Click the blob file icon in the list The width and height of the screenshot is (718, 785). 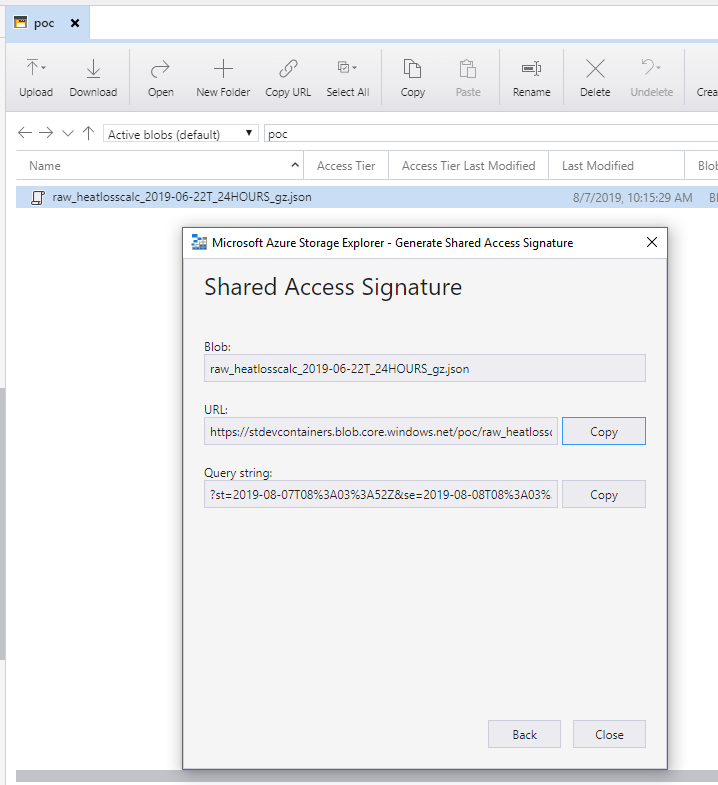click(x=38, y=198)
